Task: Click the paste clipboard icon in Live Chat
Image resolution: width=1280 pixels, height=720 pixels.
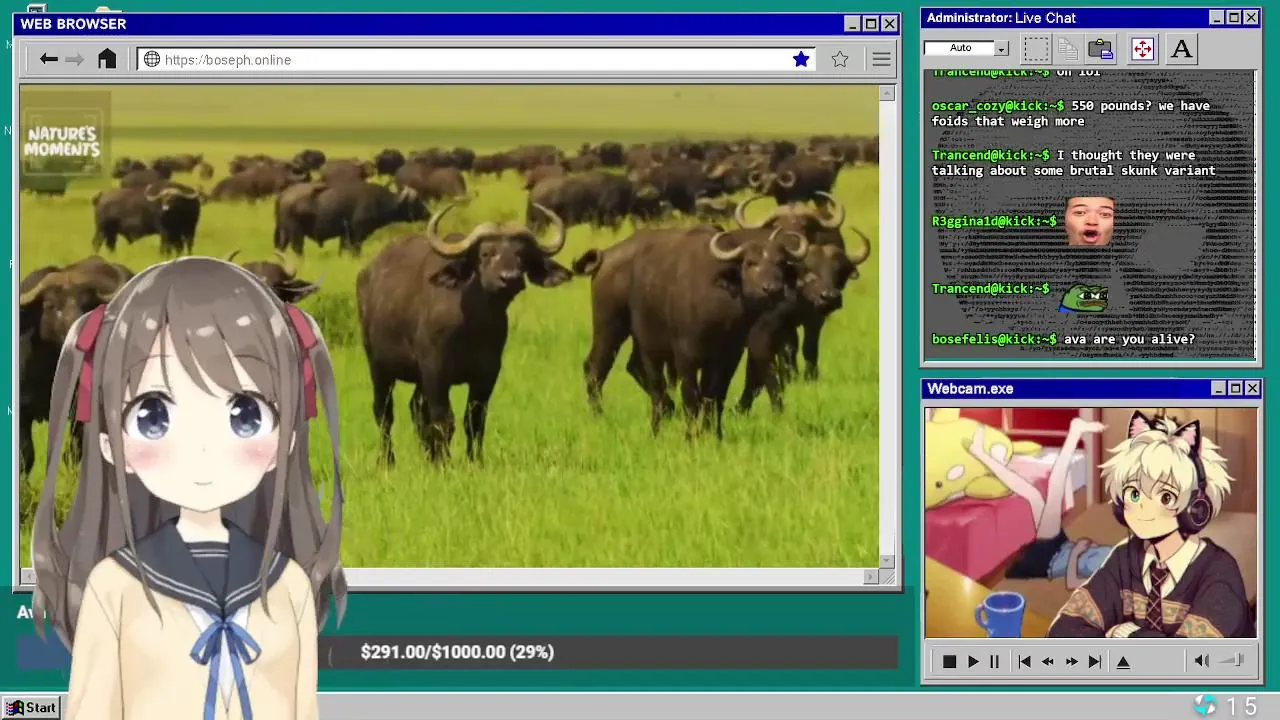Action: coord(1101,48)
